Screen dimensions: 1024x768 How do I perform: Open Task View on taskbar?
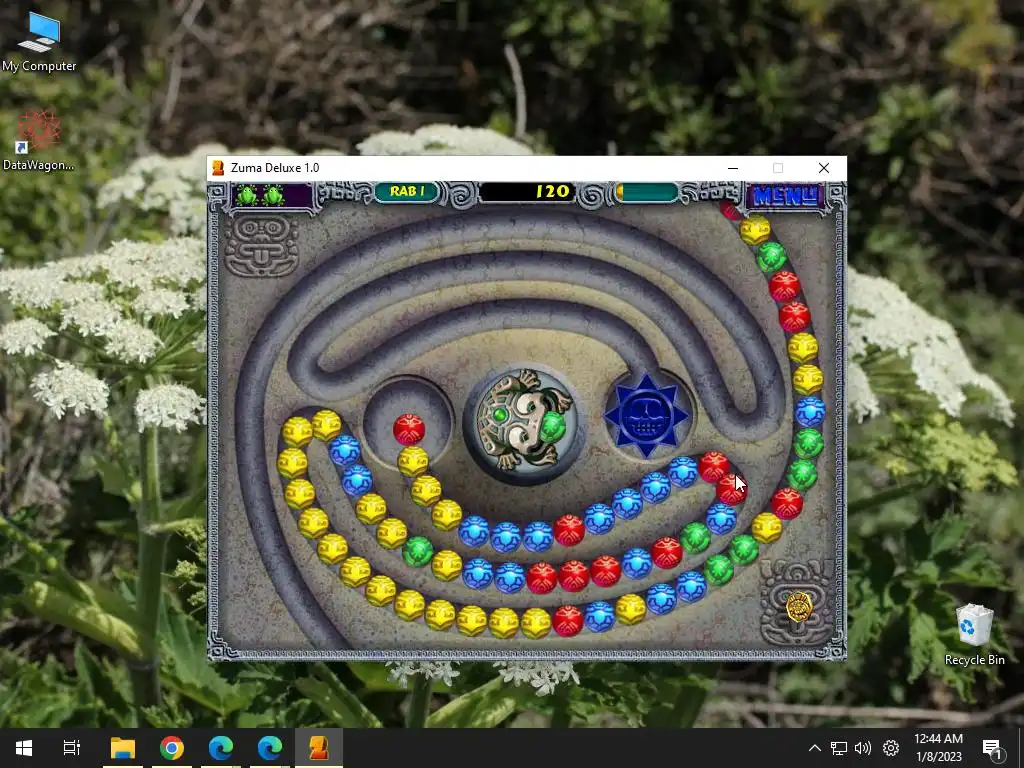tap(72, 748)
